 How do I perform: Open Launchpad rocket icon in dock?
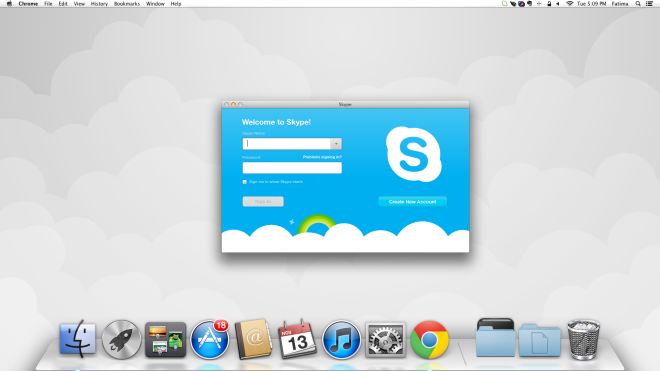tap(122, 339)
